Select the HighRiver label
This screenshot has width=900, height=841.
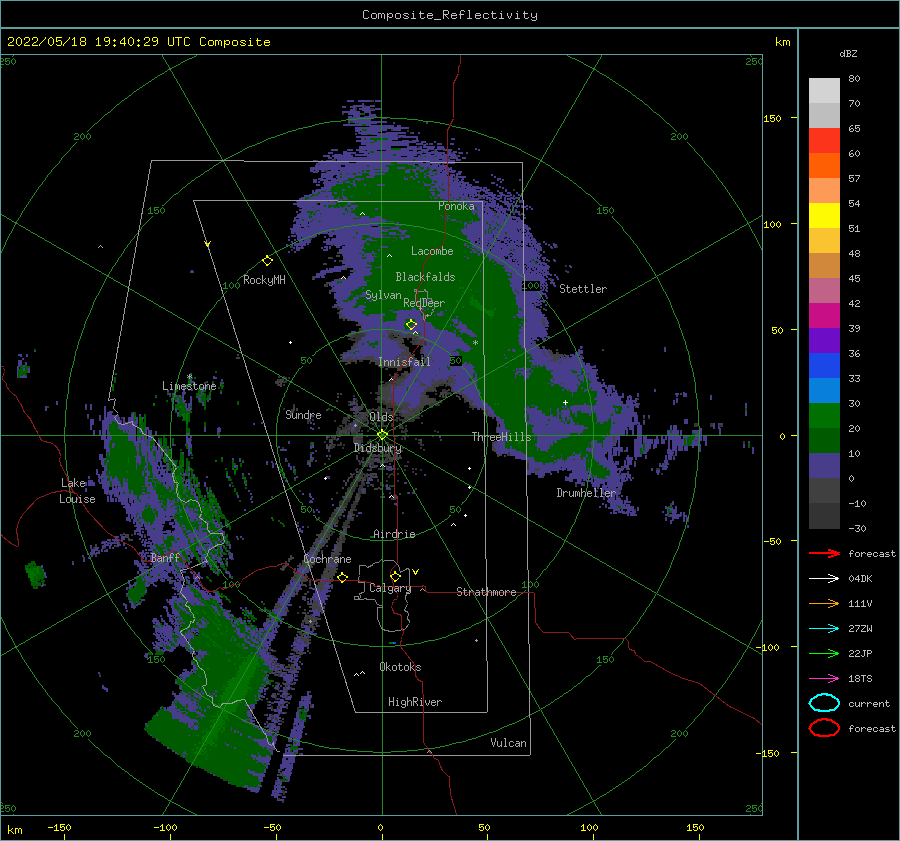click(x=415, y=702)
